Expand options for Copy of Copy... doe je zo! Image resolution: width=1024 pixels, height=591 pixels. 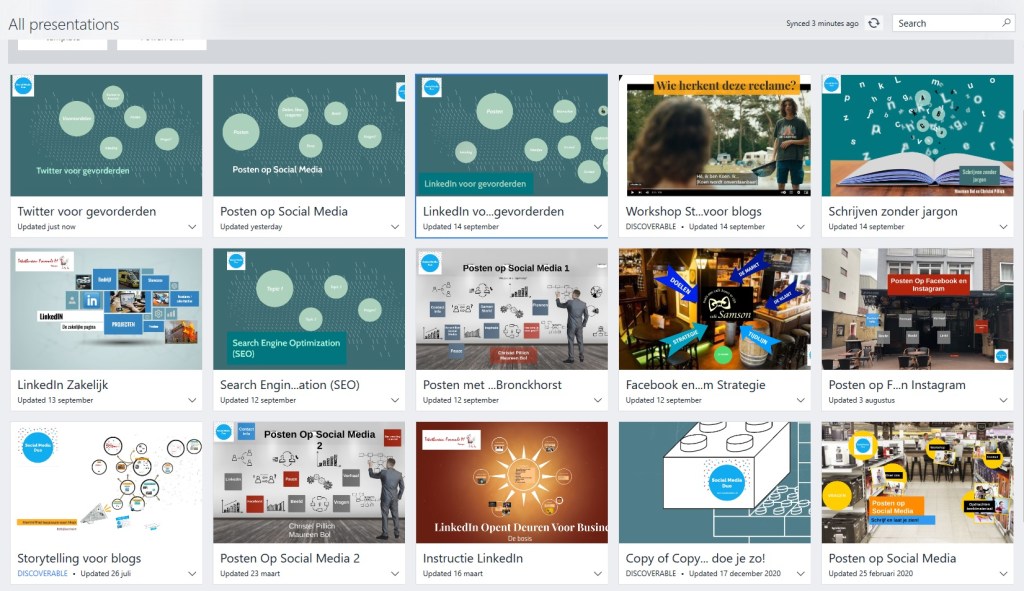(802, 573)
